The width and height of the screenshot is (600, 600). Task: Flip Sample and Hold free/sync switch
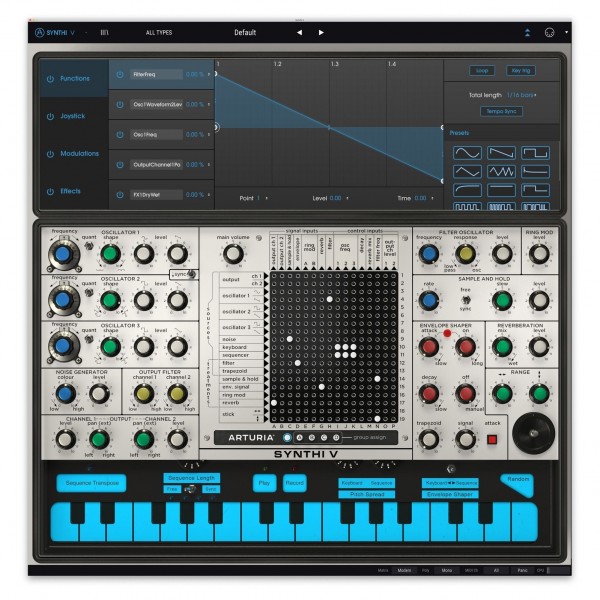(465, 300)
